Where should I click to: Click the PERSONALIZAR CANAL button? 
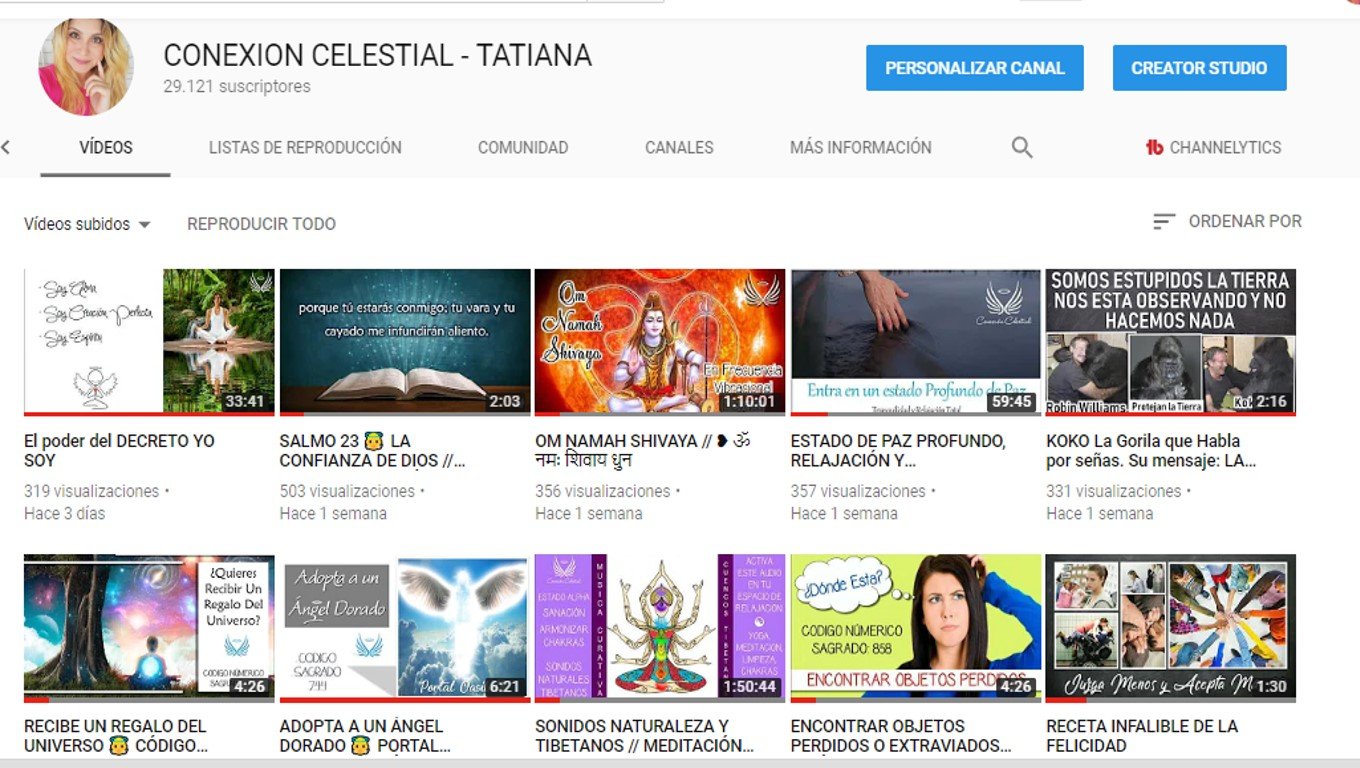pyautogui.click(x=975, y=68)
